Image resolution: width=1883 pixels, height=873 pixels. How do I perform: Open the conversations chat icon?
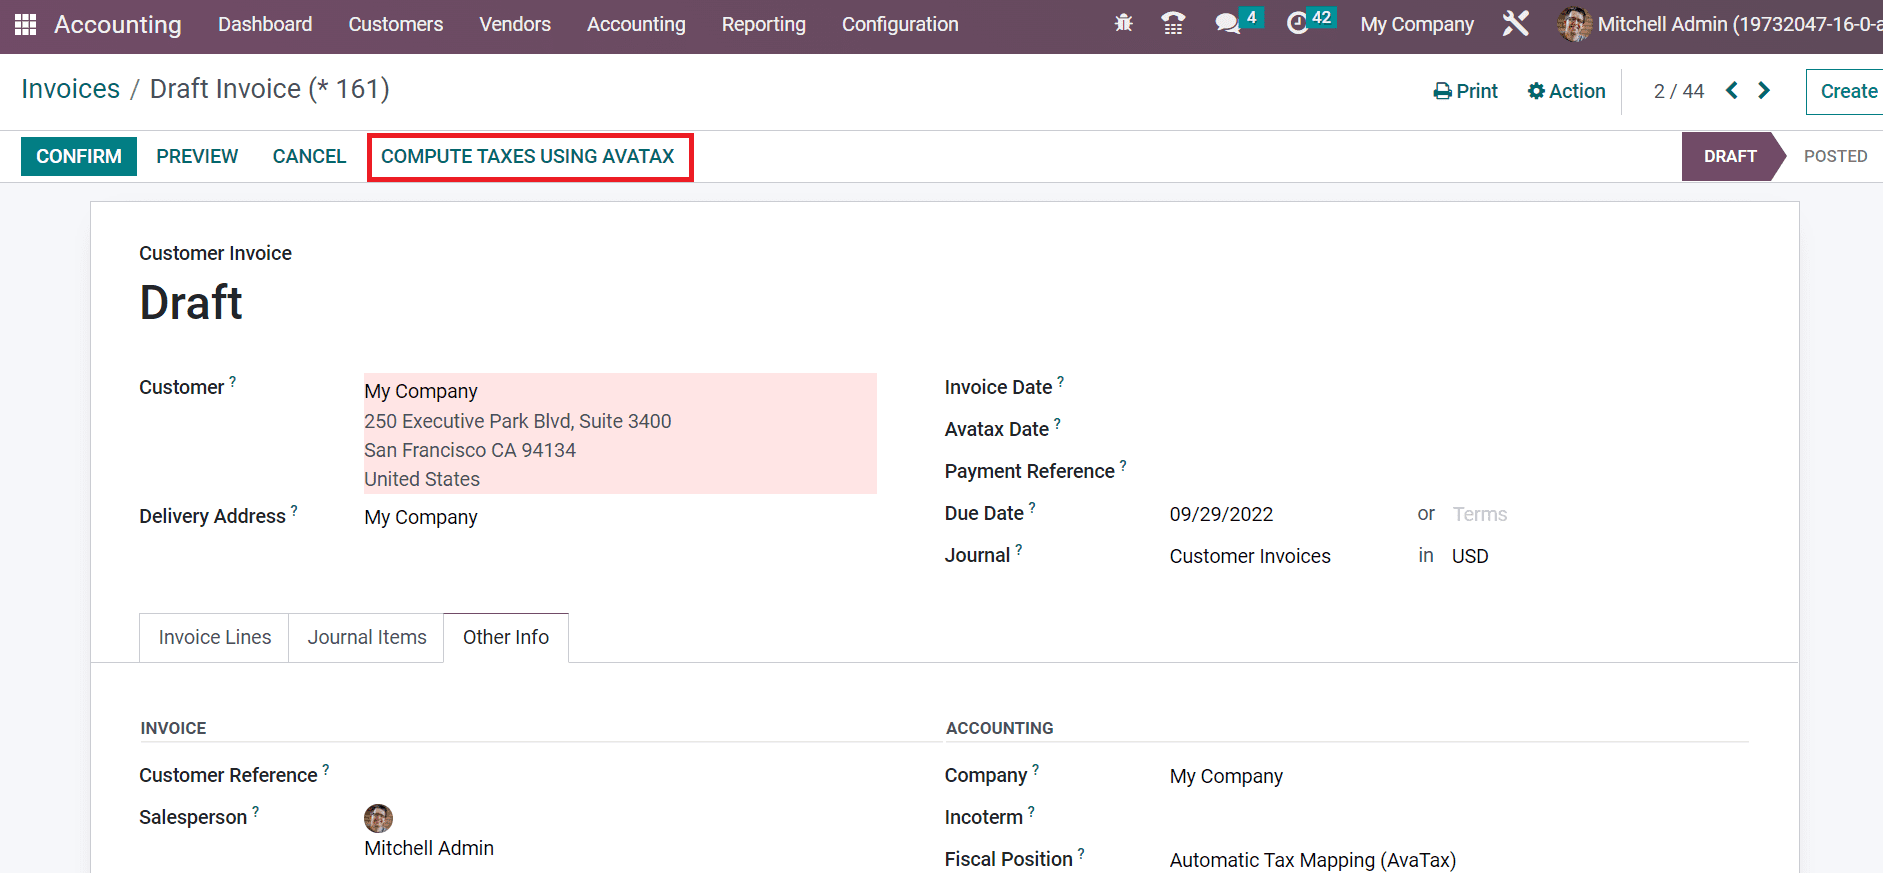[1227, 23]
